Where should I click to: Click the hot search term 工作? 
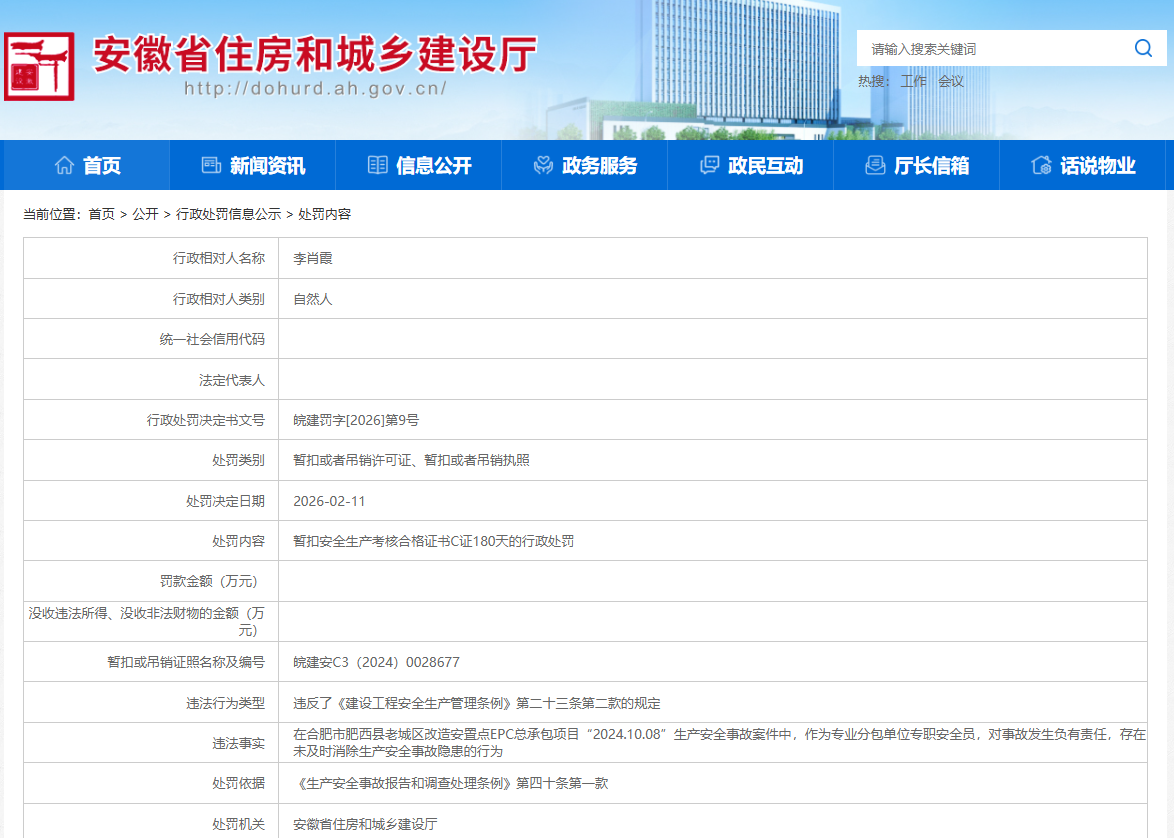[913, 81]
